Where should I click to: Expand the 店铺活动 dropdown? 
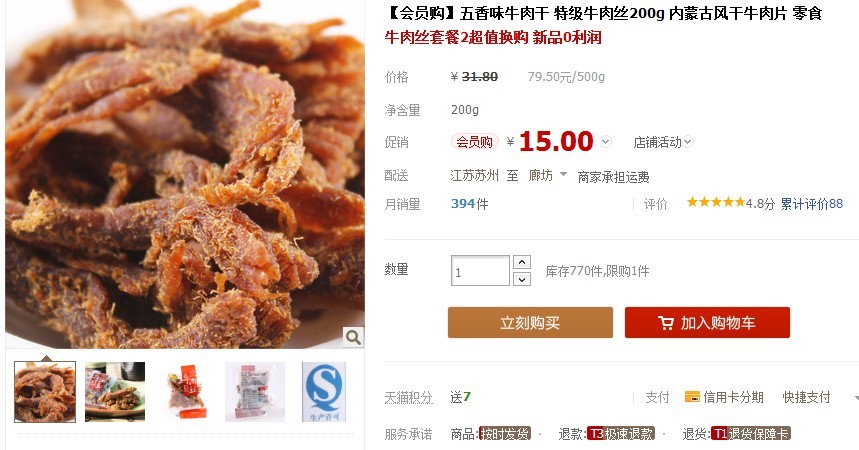pos(662,142)
